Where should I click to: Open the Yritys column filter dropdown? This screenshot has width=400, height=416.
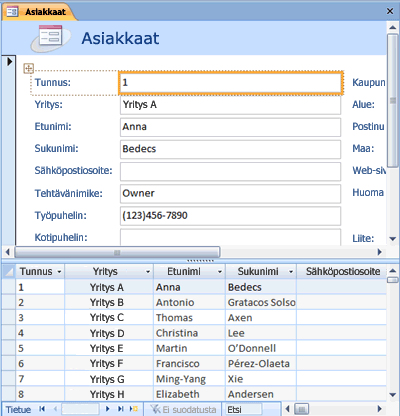coord(148,272)
